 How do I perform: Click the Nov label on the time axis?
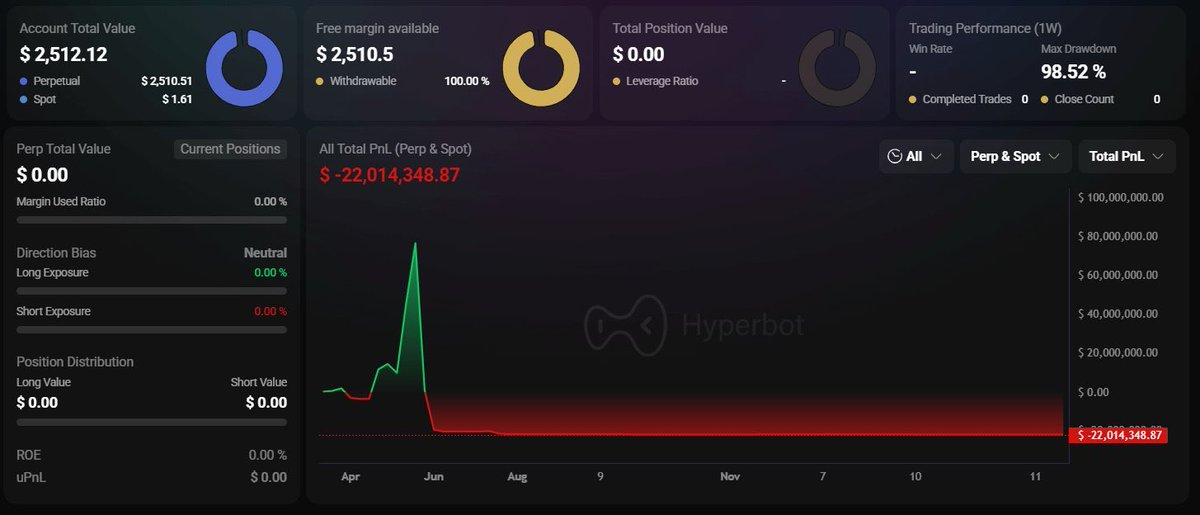[x=730, y=477]
